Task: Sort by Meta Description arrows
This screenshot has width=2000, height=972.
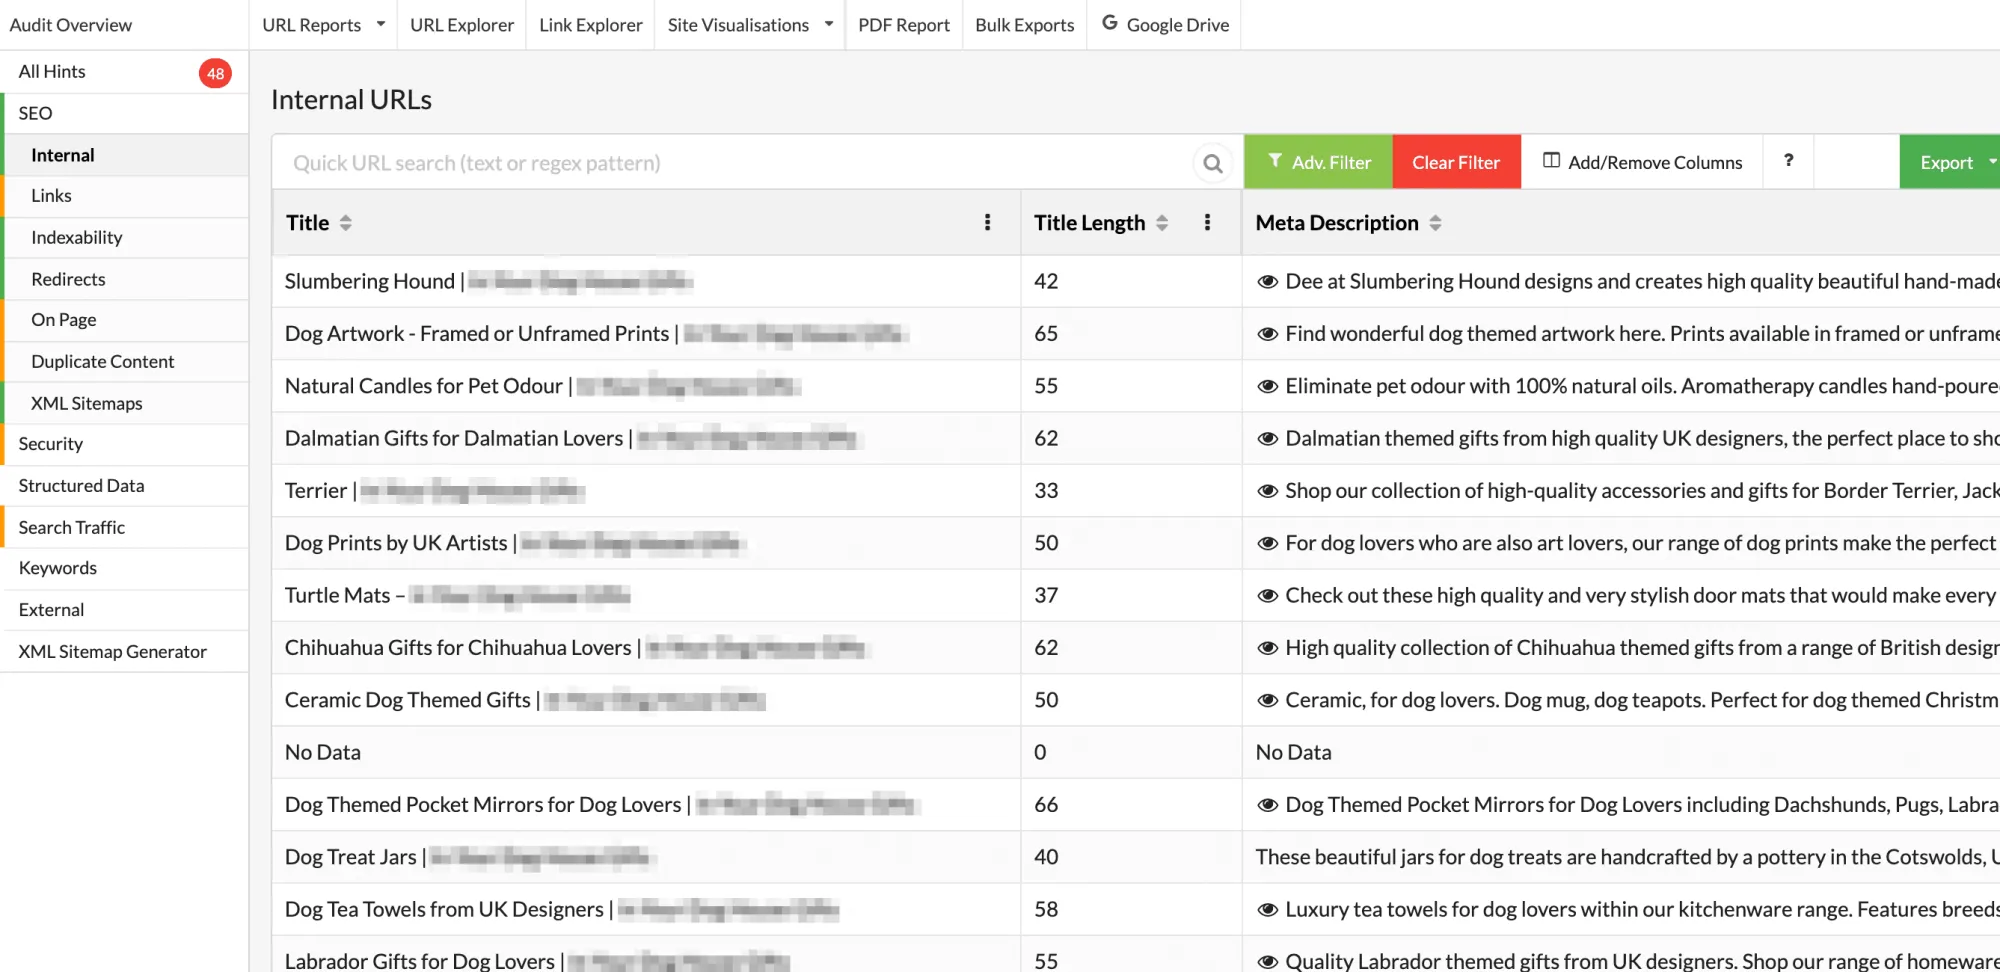Action: [1435, 223]
